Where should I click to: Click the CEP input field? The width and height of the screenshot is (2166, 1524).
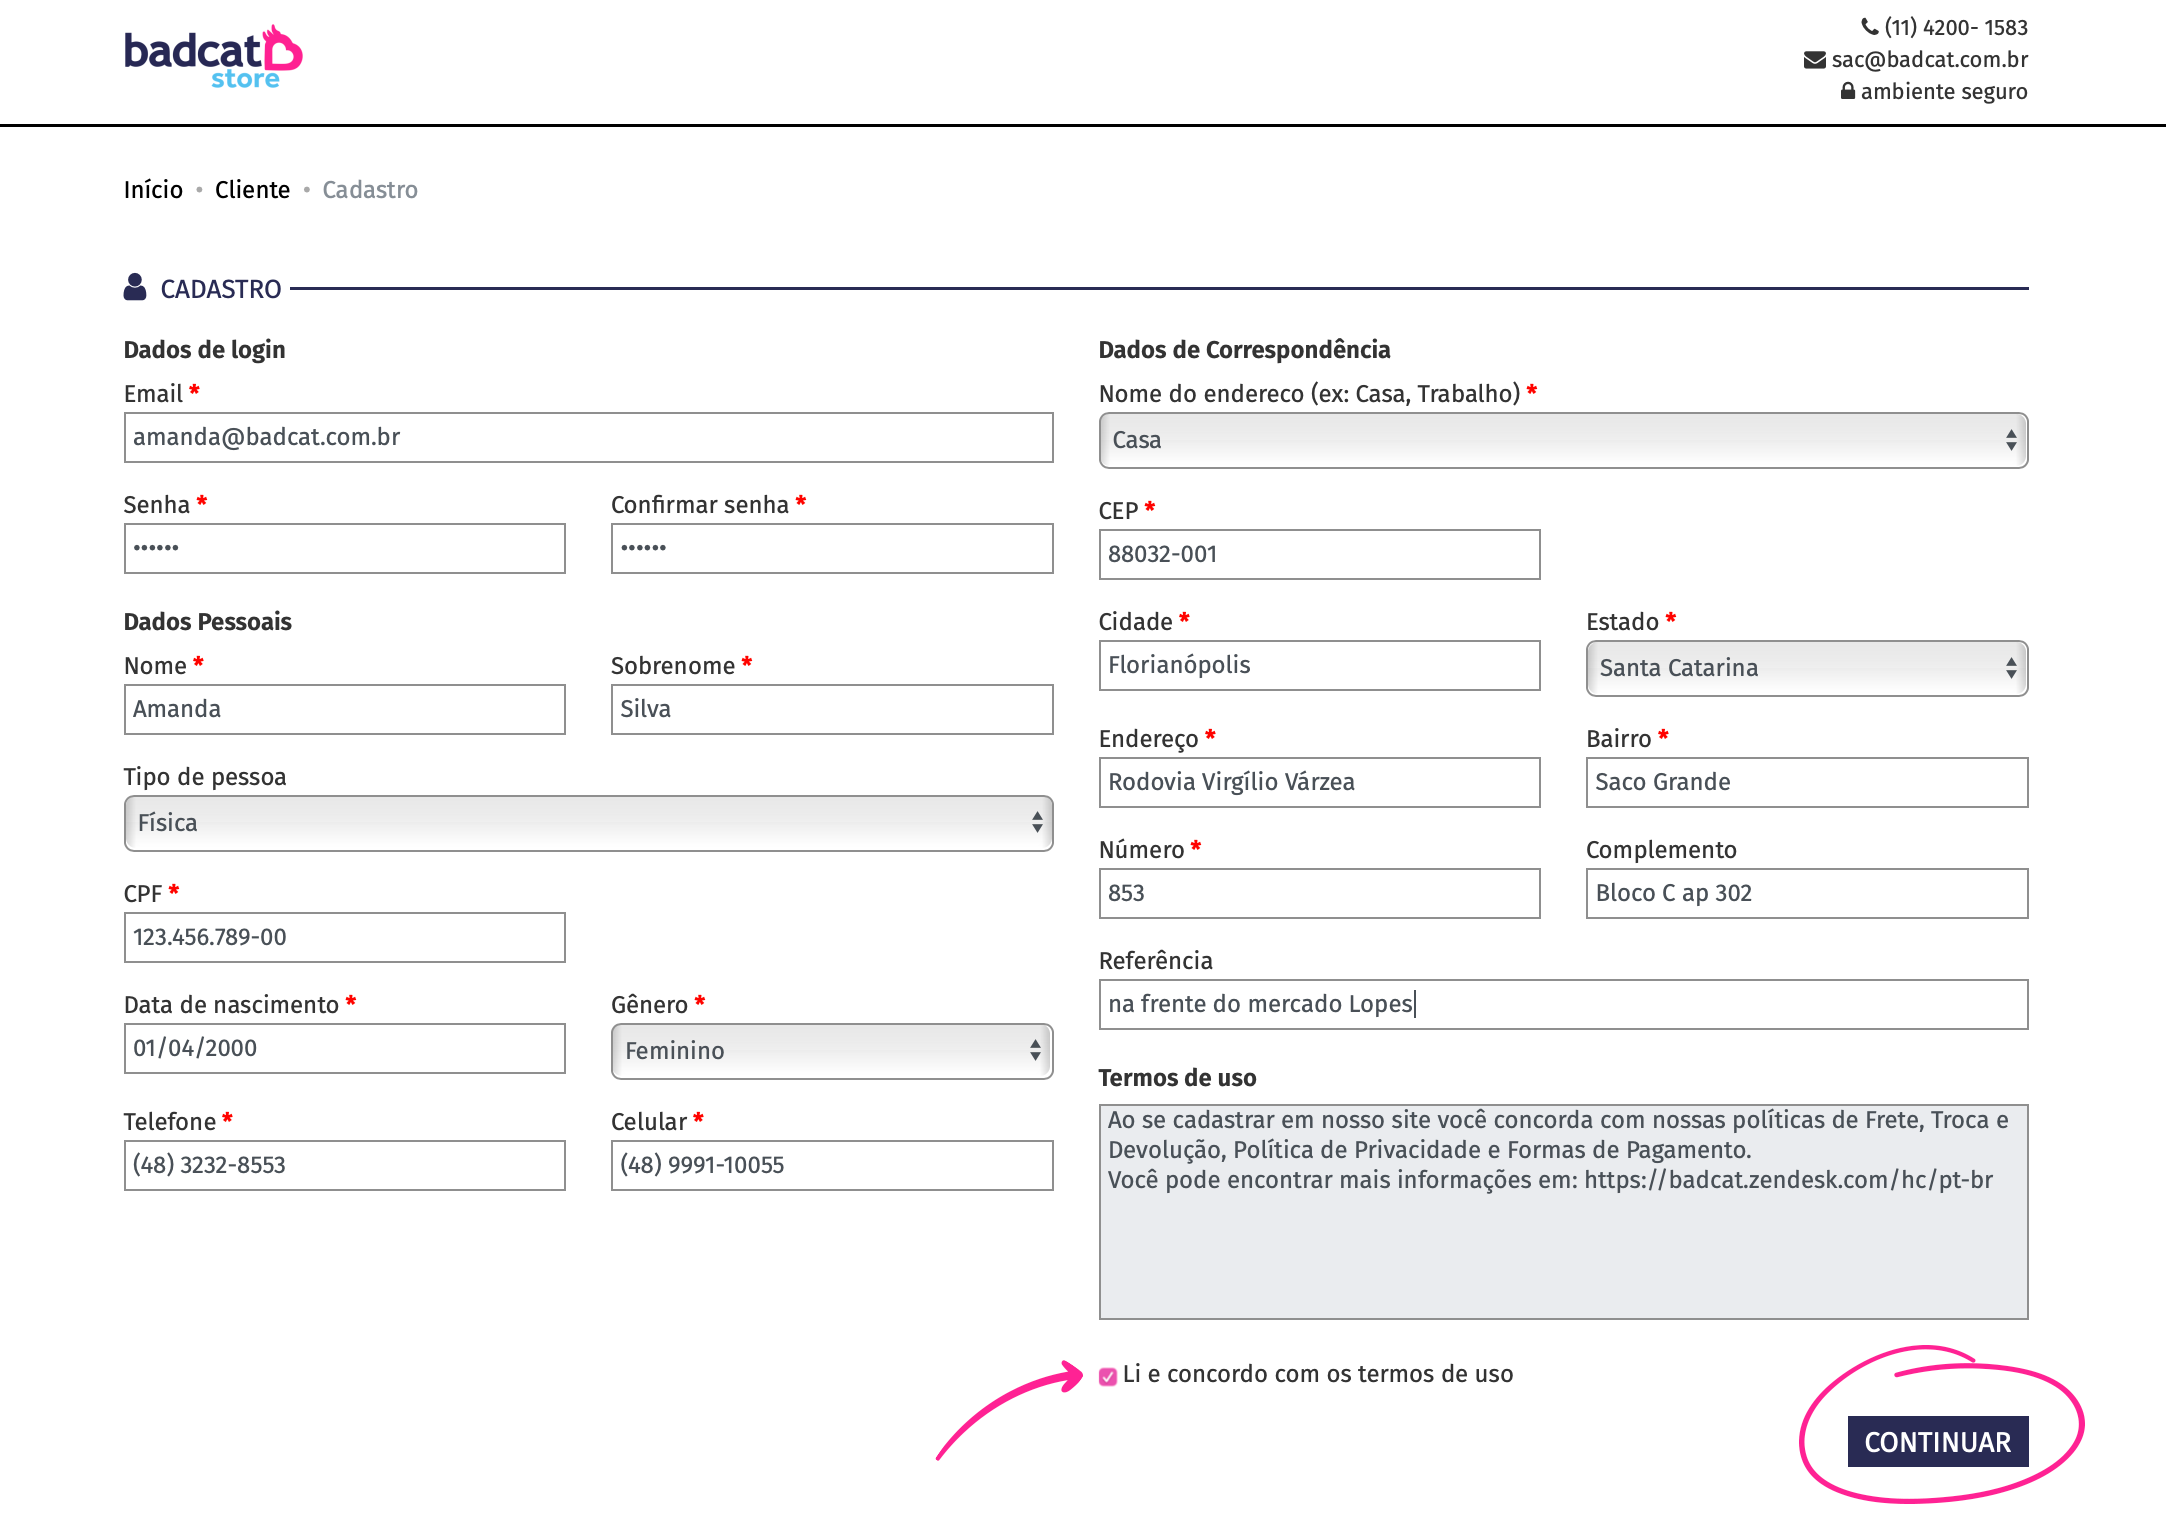click(1319, 554)
